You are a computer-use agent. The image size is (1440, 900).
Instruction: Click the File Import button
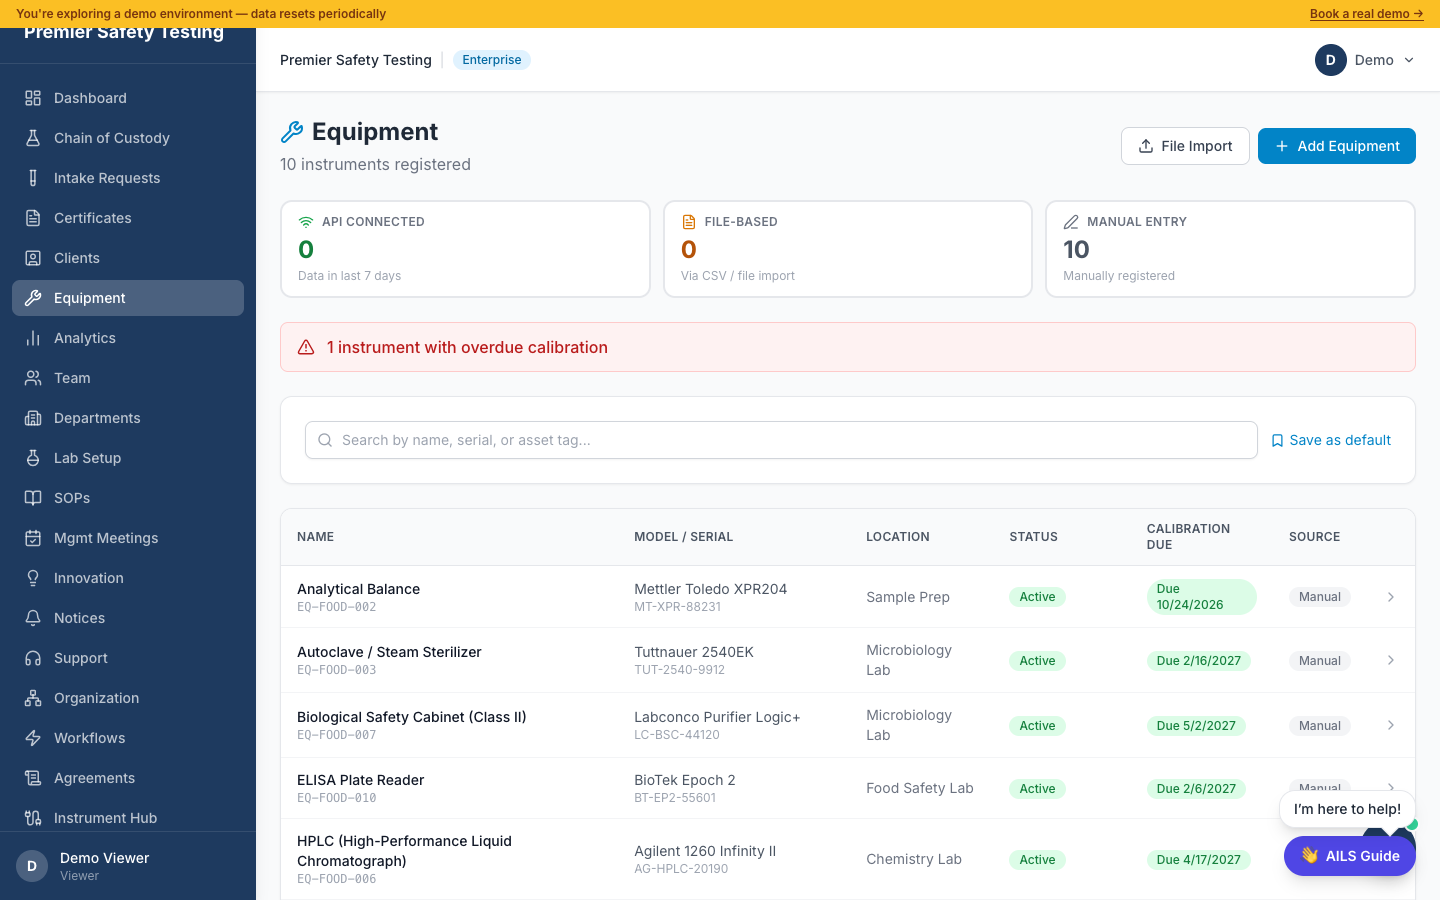1185,146
